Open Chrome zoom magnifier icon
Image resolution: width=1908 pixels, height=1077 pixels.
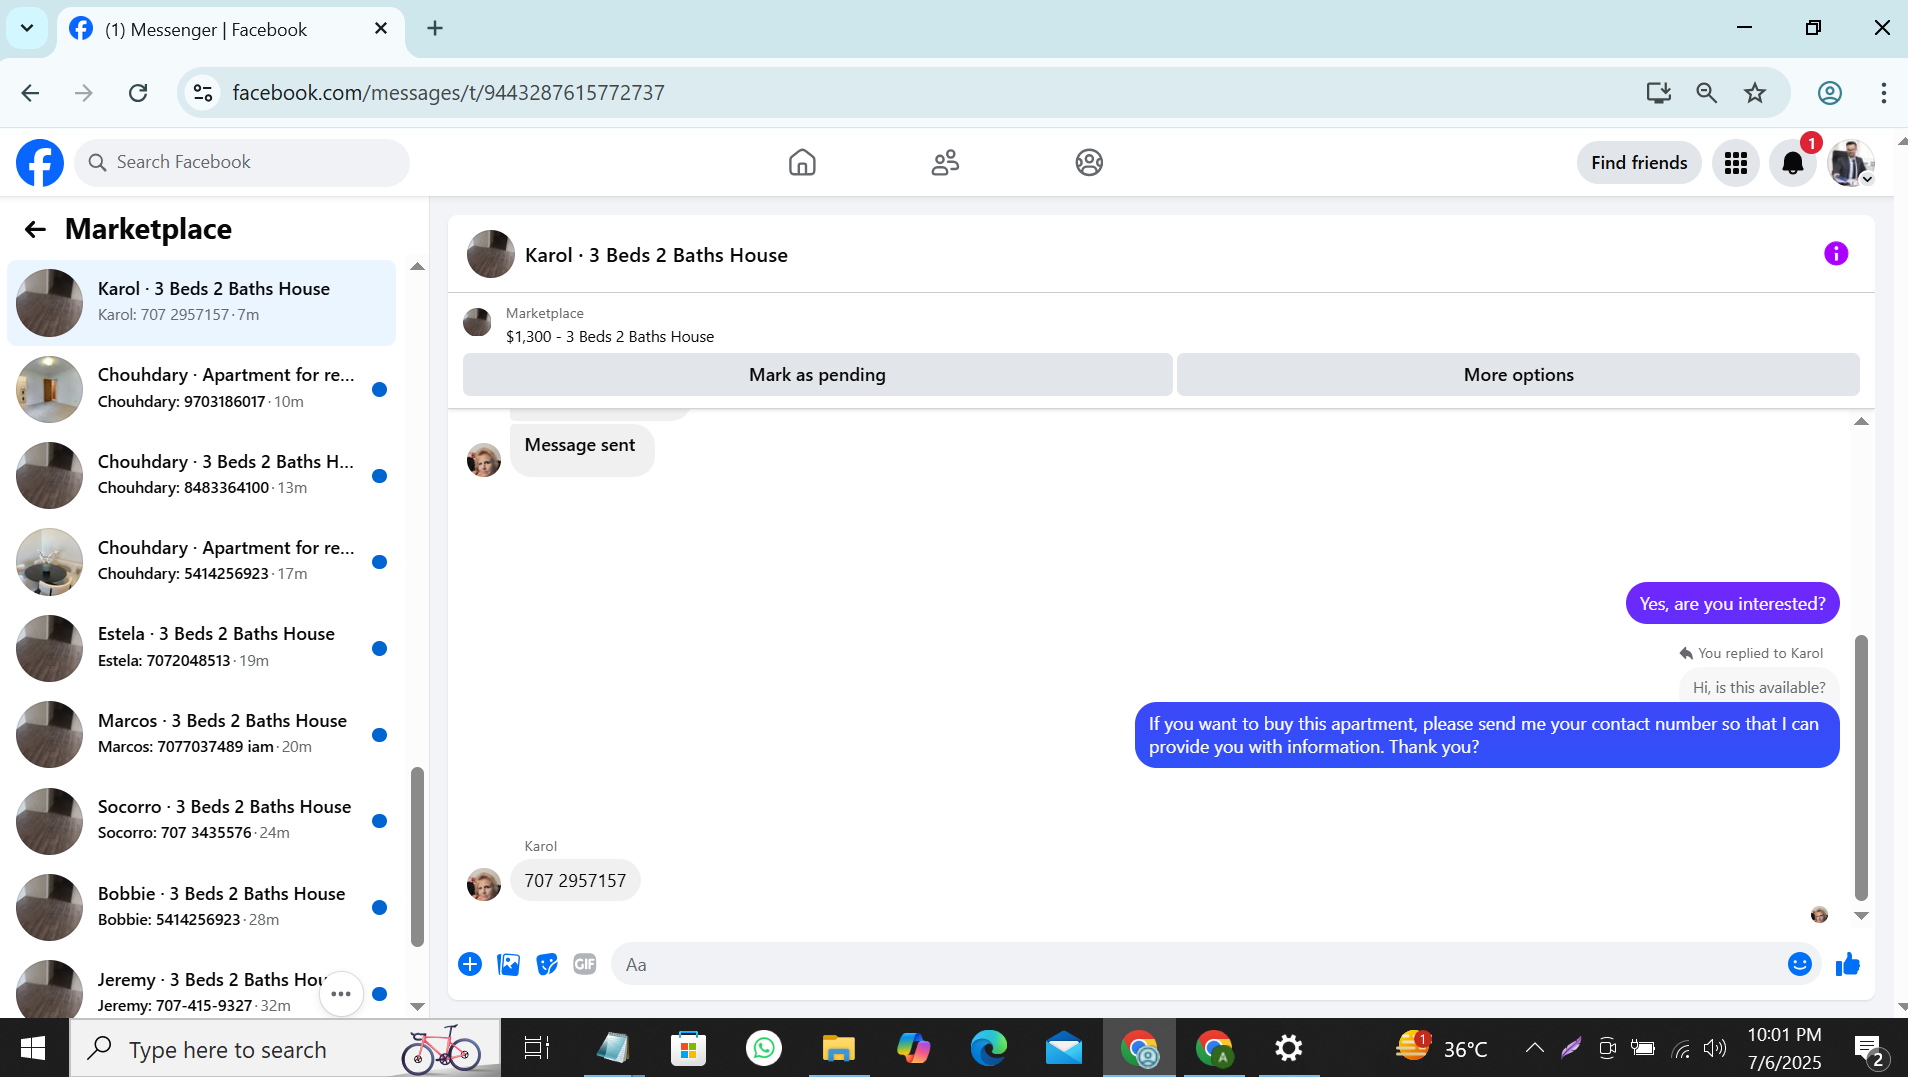point(1707,93)
